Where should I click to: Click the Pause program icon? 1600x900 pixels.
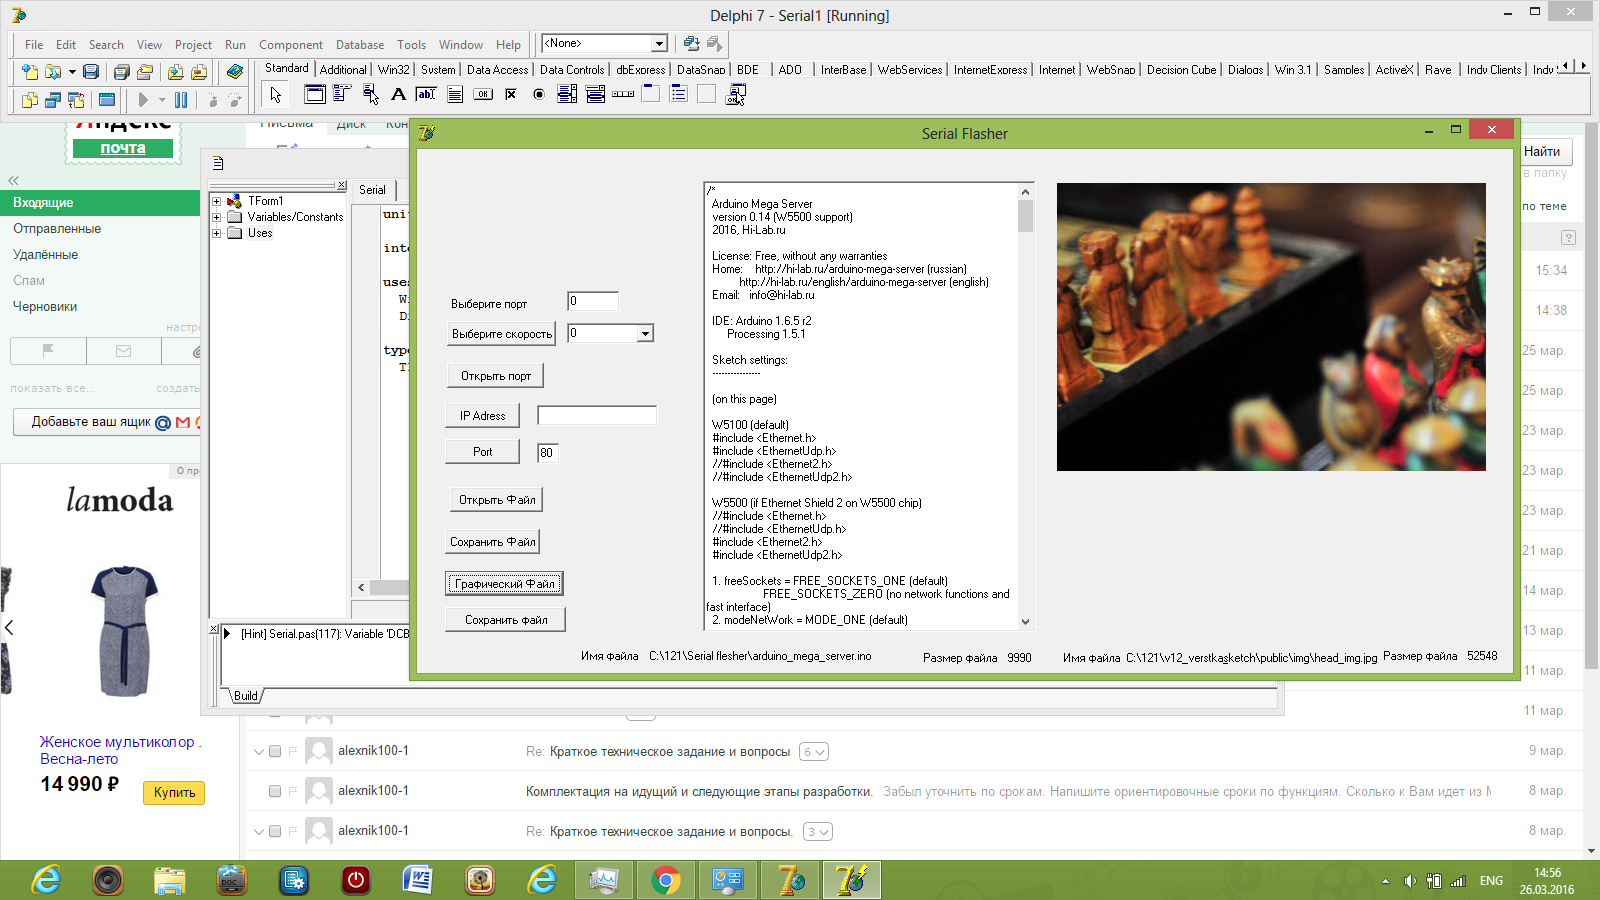181,100
